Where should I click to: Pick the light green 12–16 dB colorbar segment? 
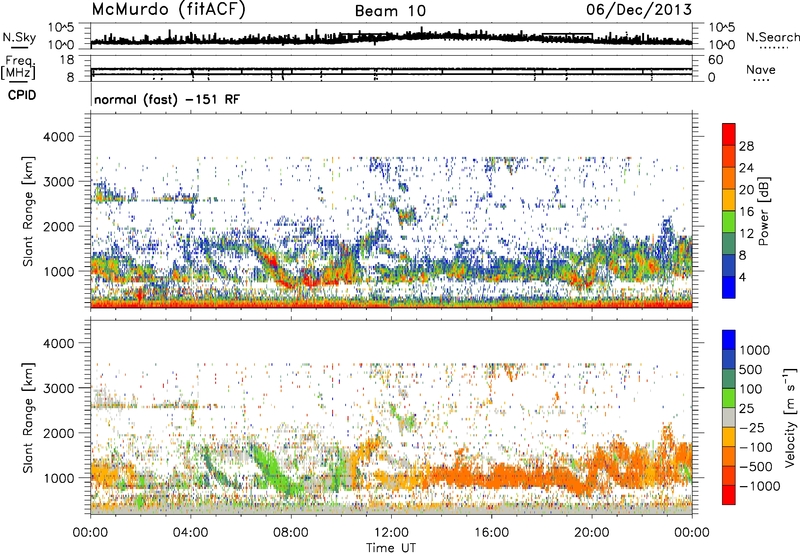click(729, 222)
